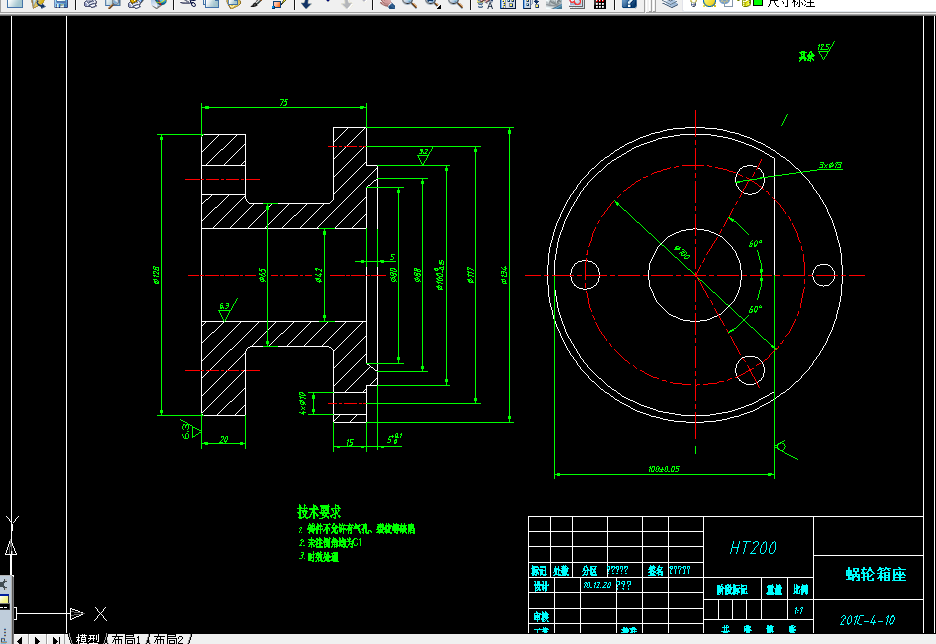Open the Properties palette icon
Viewport: 936px width, 644px height.
485,3
